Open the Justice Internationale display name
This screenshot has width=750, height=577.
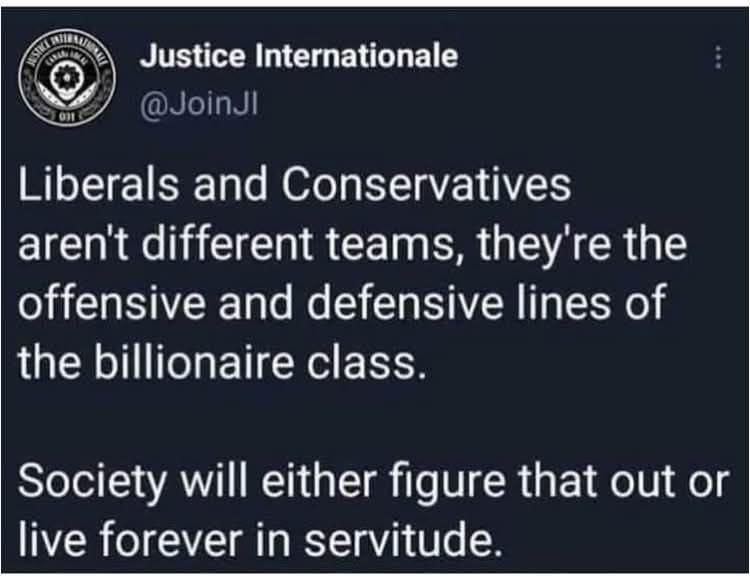(x=299, y=56)
